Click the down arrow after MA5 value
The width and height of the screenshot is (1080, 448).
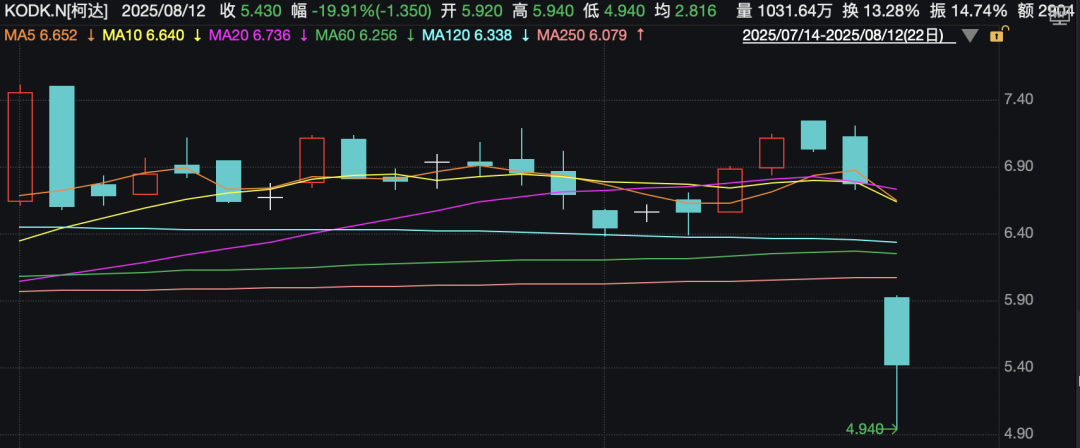tap(91, 36)
